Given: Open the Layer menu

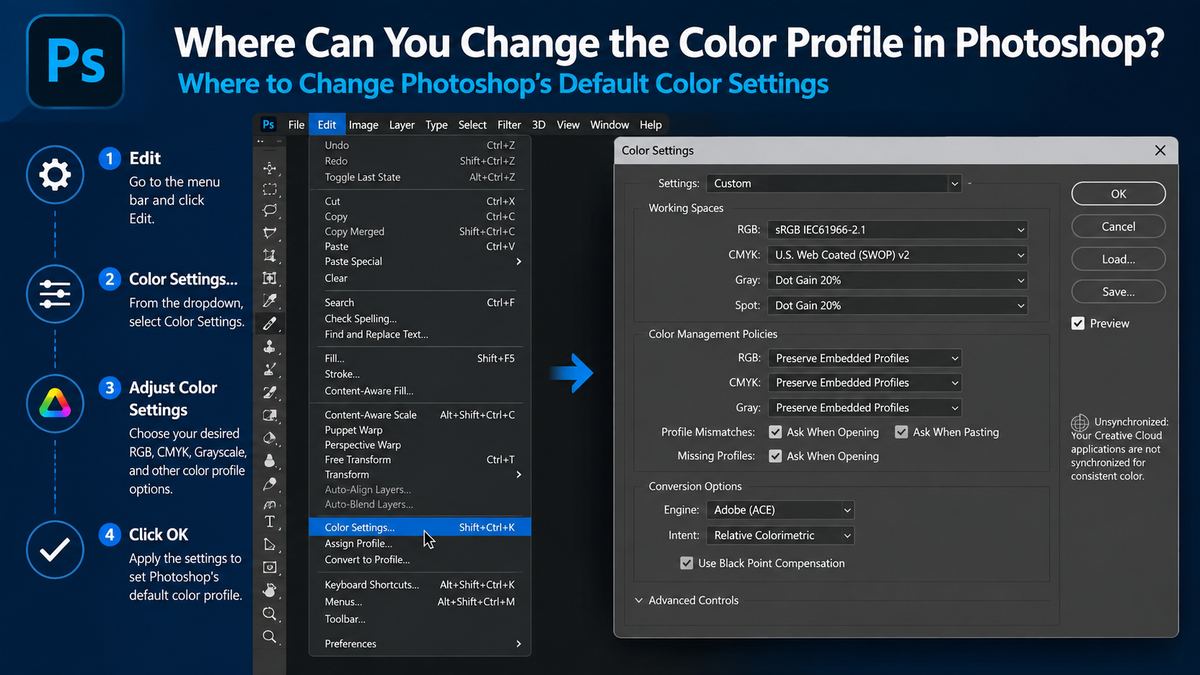Looking at the screenshot, I should point(402,125).
